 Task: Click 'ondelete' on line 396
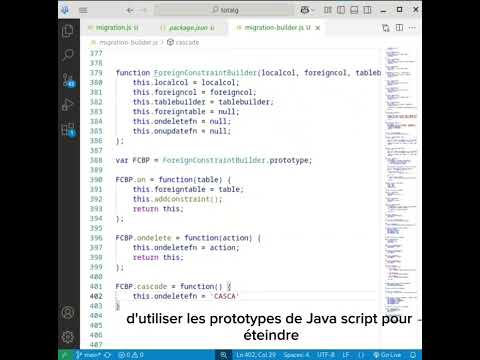tap(154, 238)
